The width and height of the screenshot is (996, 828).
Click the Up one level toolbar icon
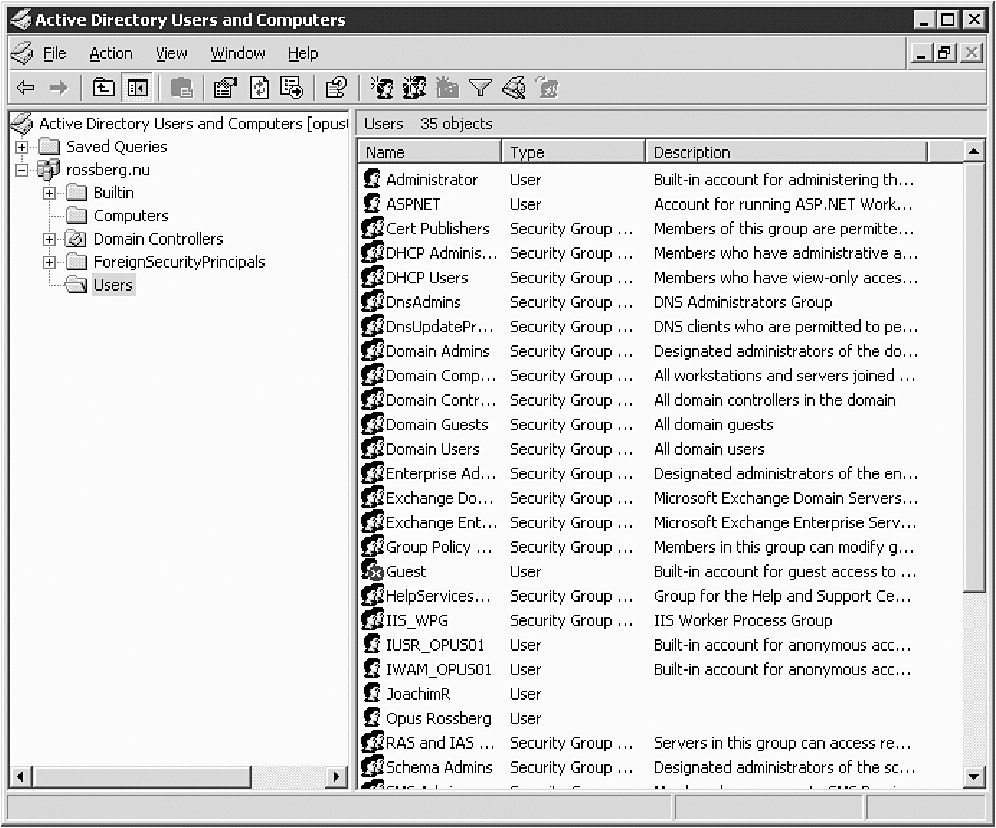tap(104, 88)
